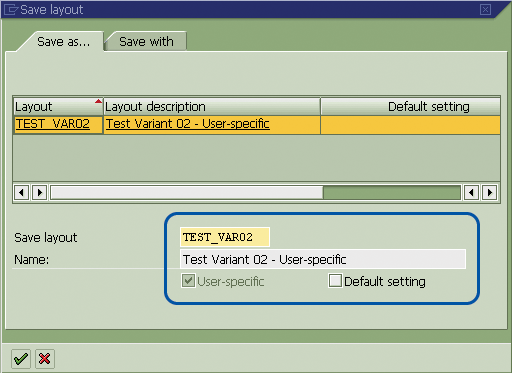The width and height of the screenshot is (512, 373).
Task: Open the Save layout title bar menu icon
Action: pos(10,9)
